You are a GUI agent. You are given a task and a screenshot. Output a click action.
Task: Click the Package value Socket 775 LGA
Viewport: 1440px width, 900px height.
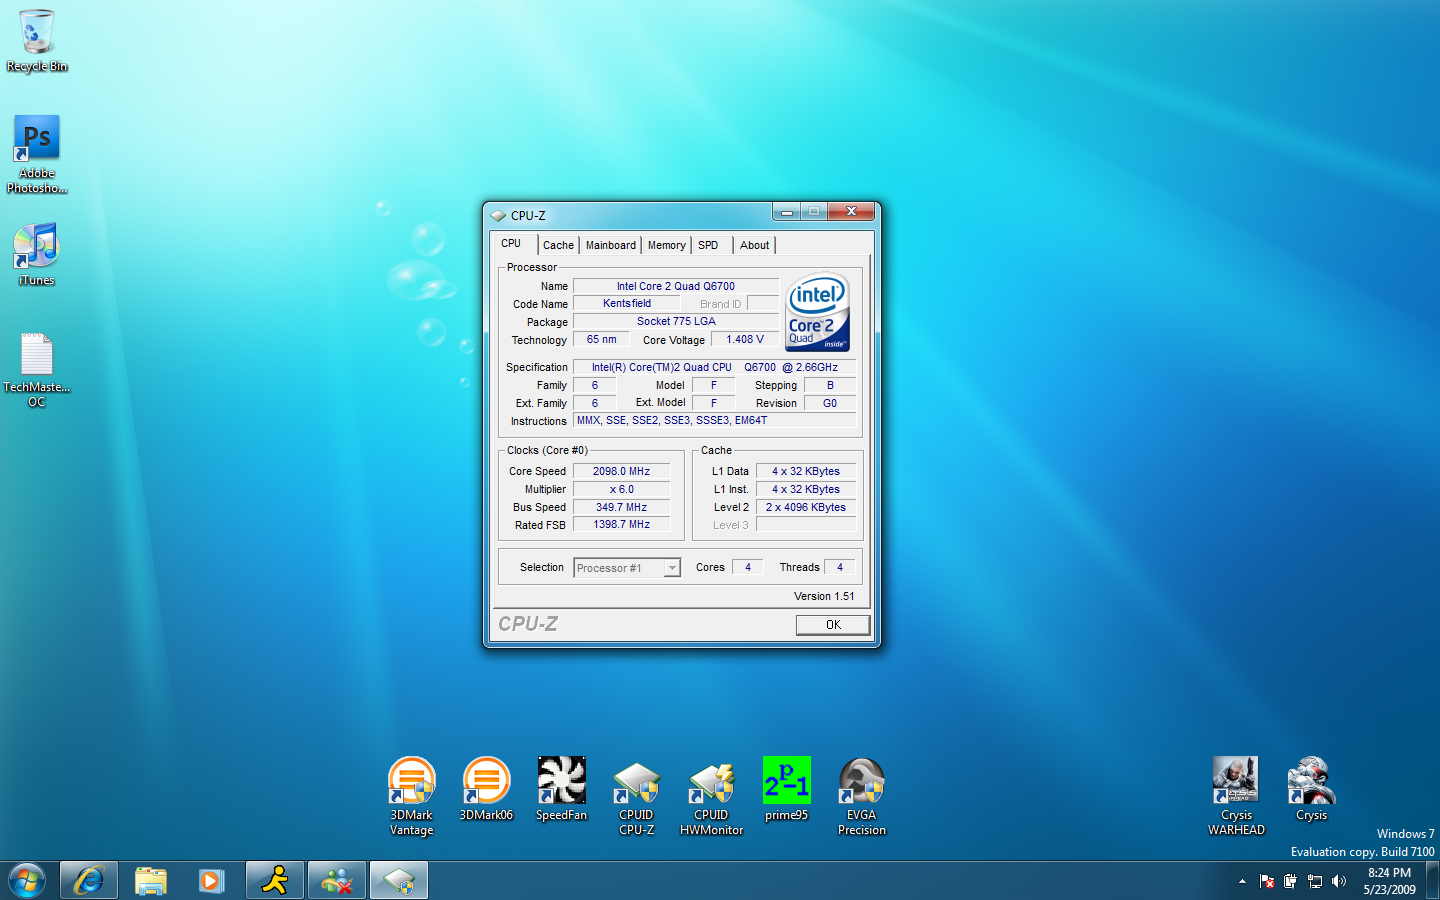coord(676,321)
